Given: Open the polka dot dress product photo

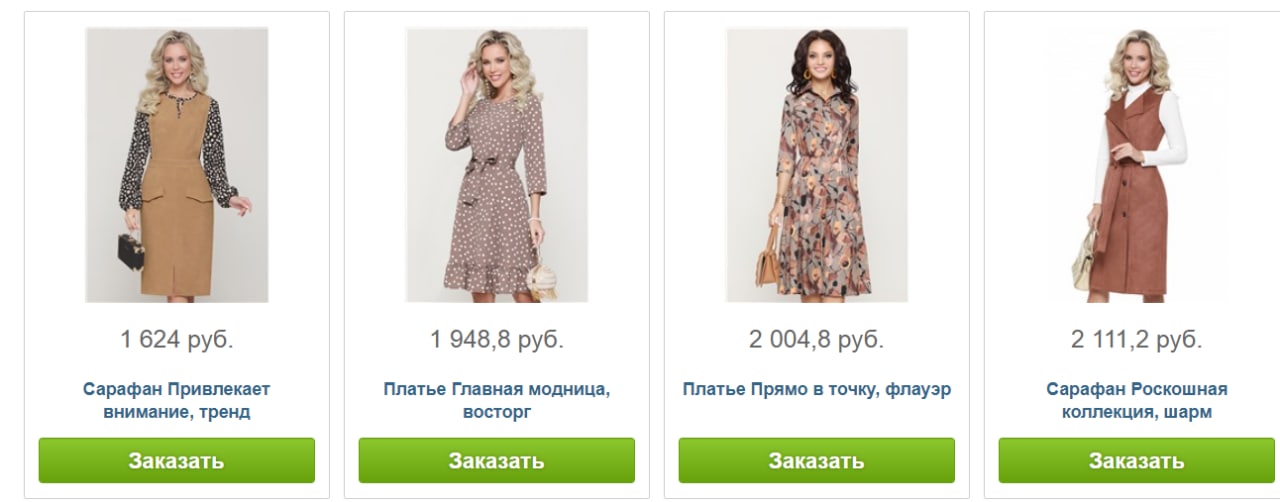Looking at the screenshot, I should pyautogui.click(x=497, y=165).
